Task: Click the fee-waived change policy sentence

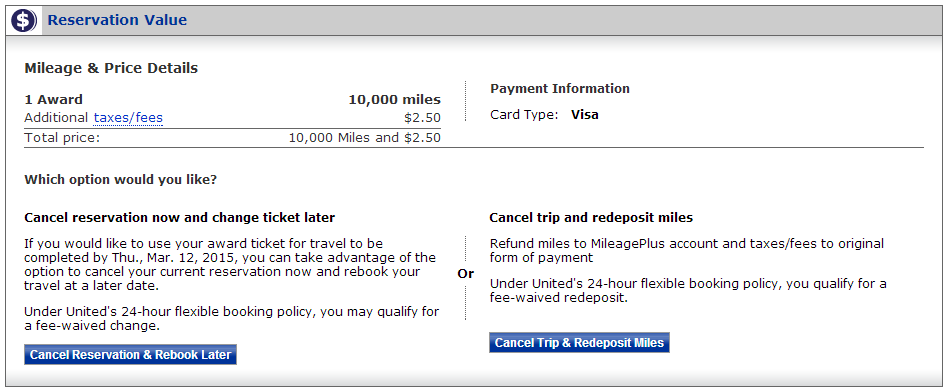Action: (x=232, y=319)
